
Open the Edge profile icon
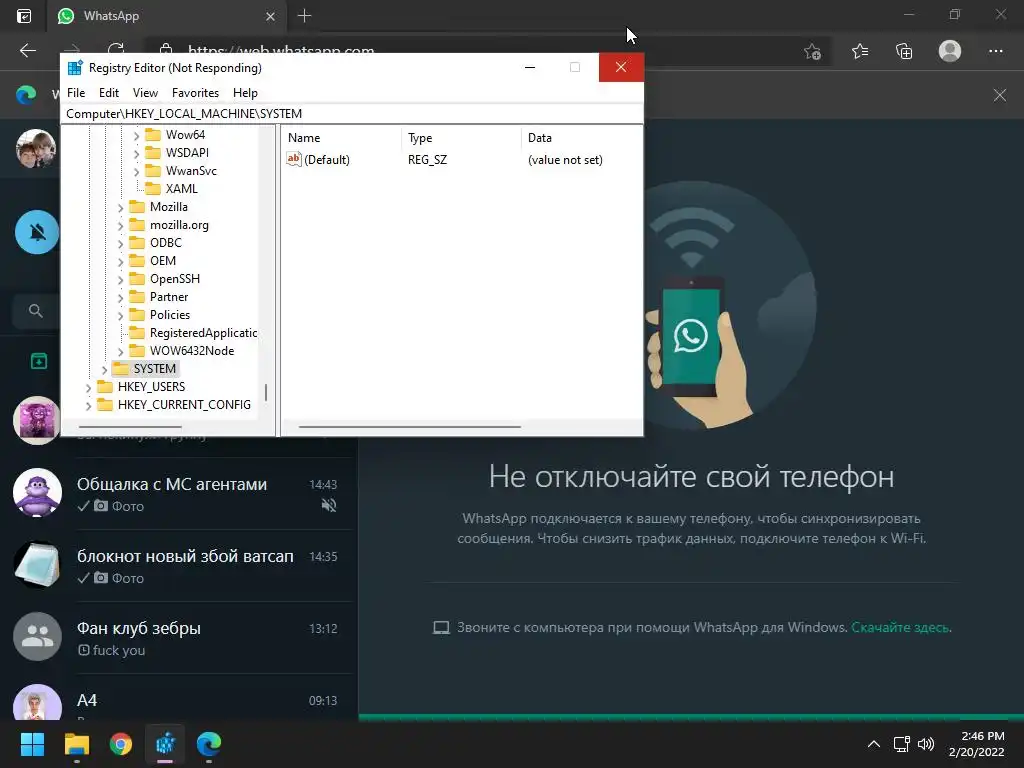(x=950, y=51)
